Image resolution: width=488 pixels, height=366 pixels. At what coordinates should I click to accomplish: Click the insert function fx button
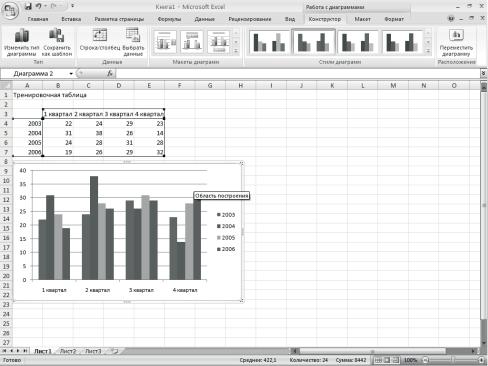coord(110,74)
